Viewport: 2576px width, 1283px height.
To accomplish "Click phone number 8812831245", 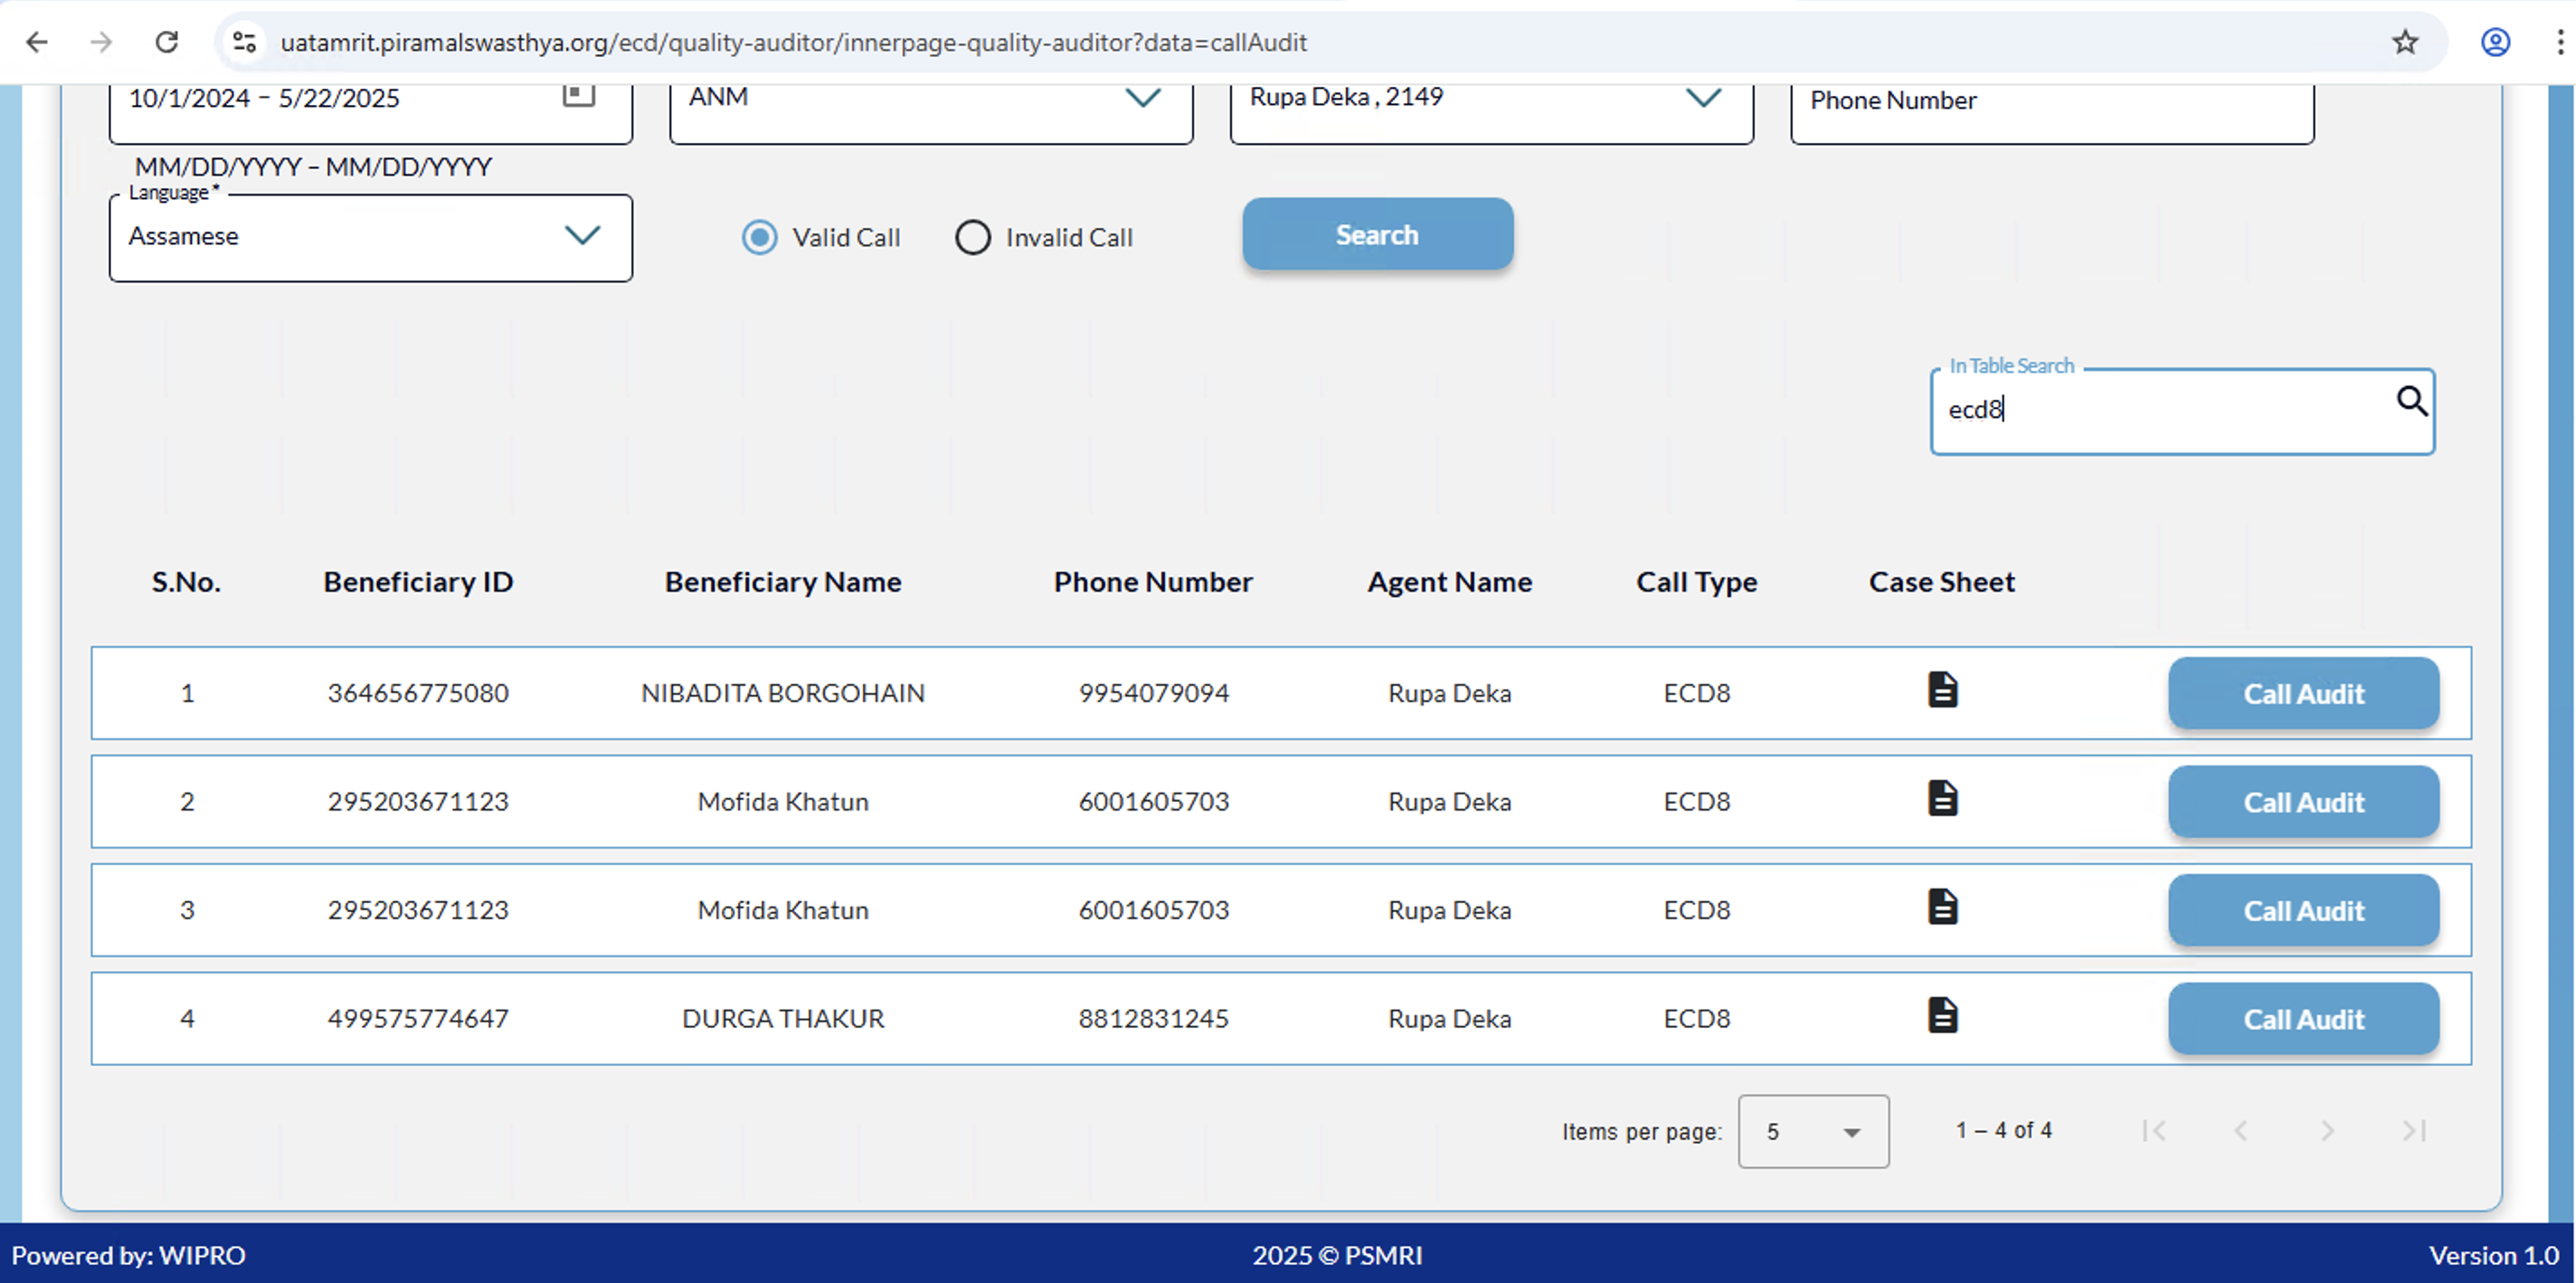I will click(x=1153, y=1018).
